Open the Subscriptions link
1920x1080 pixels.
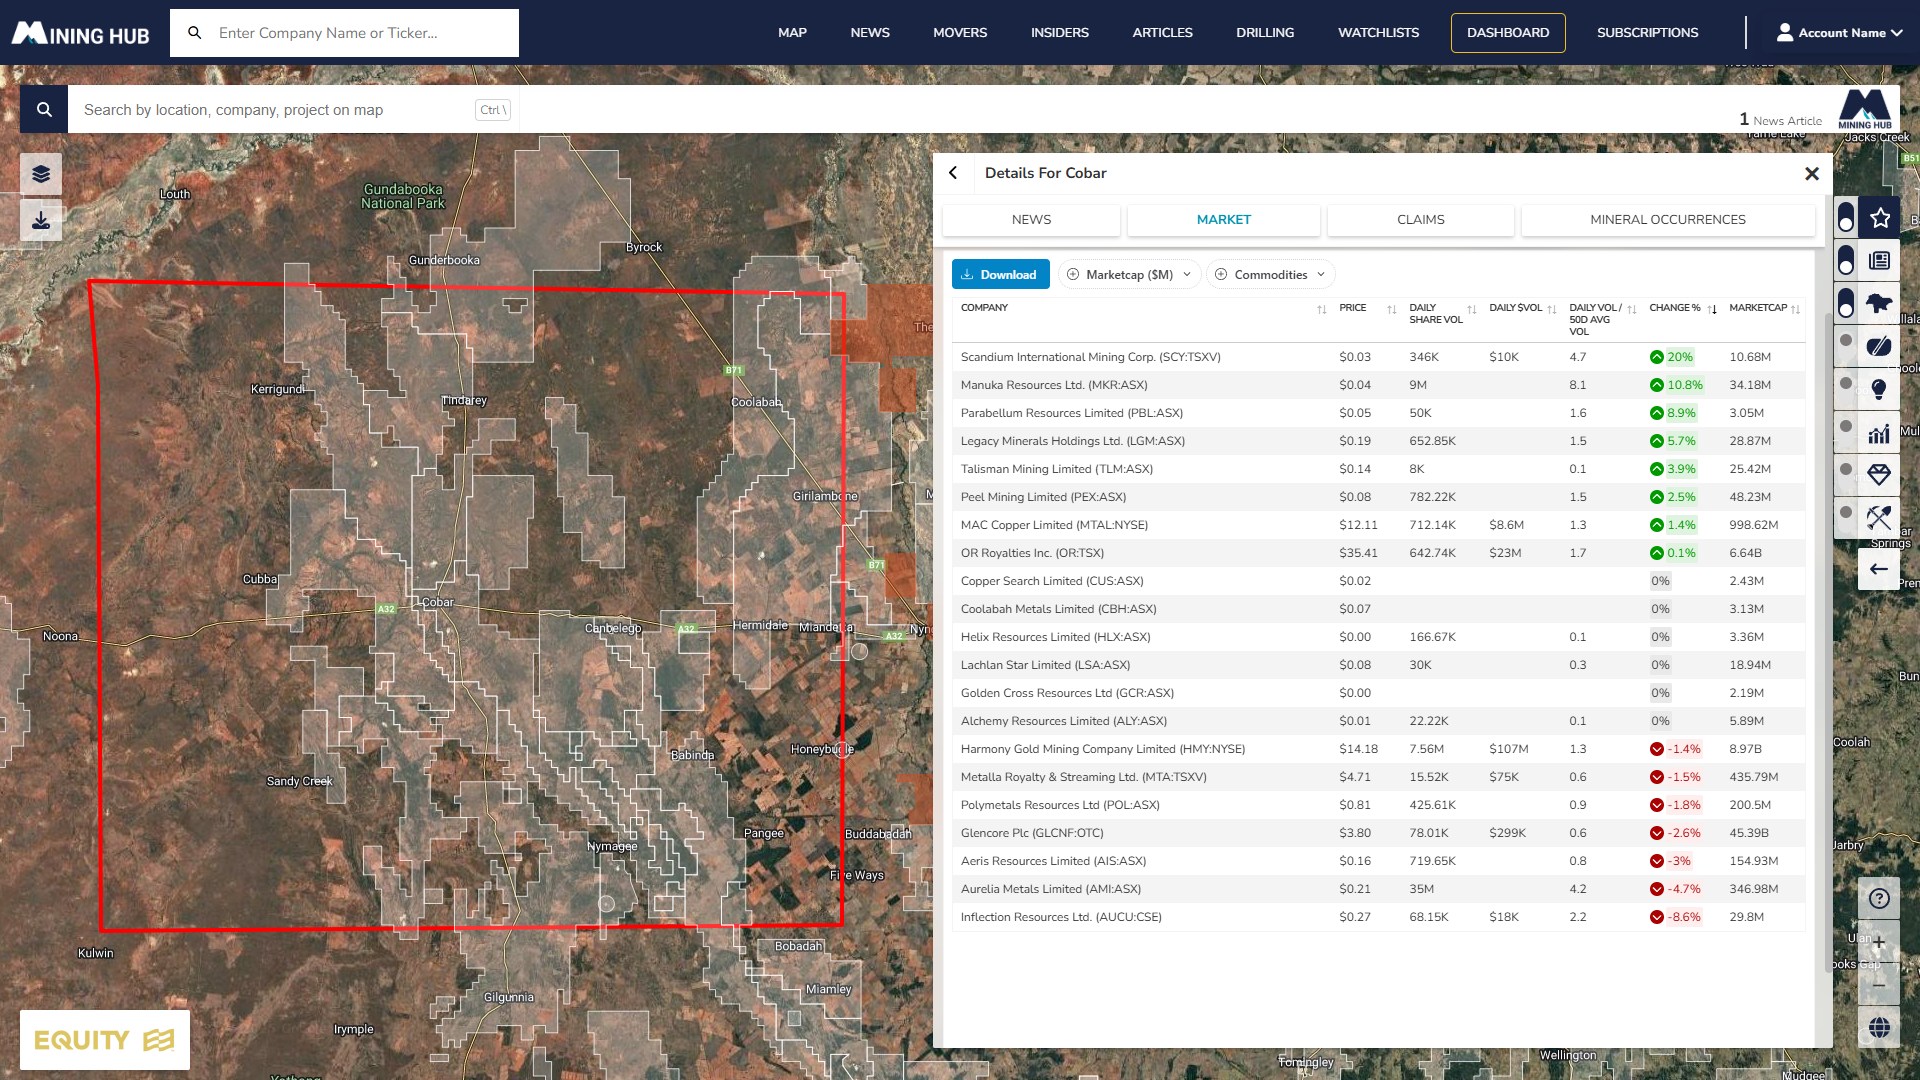click(x=1647, y=33)
